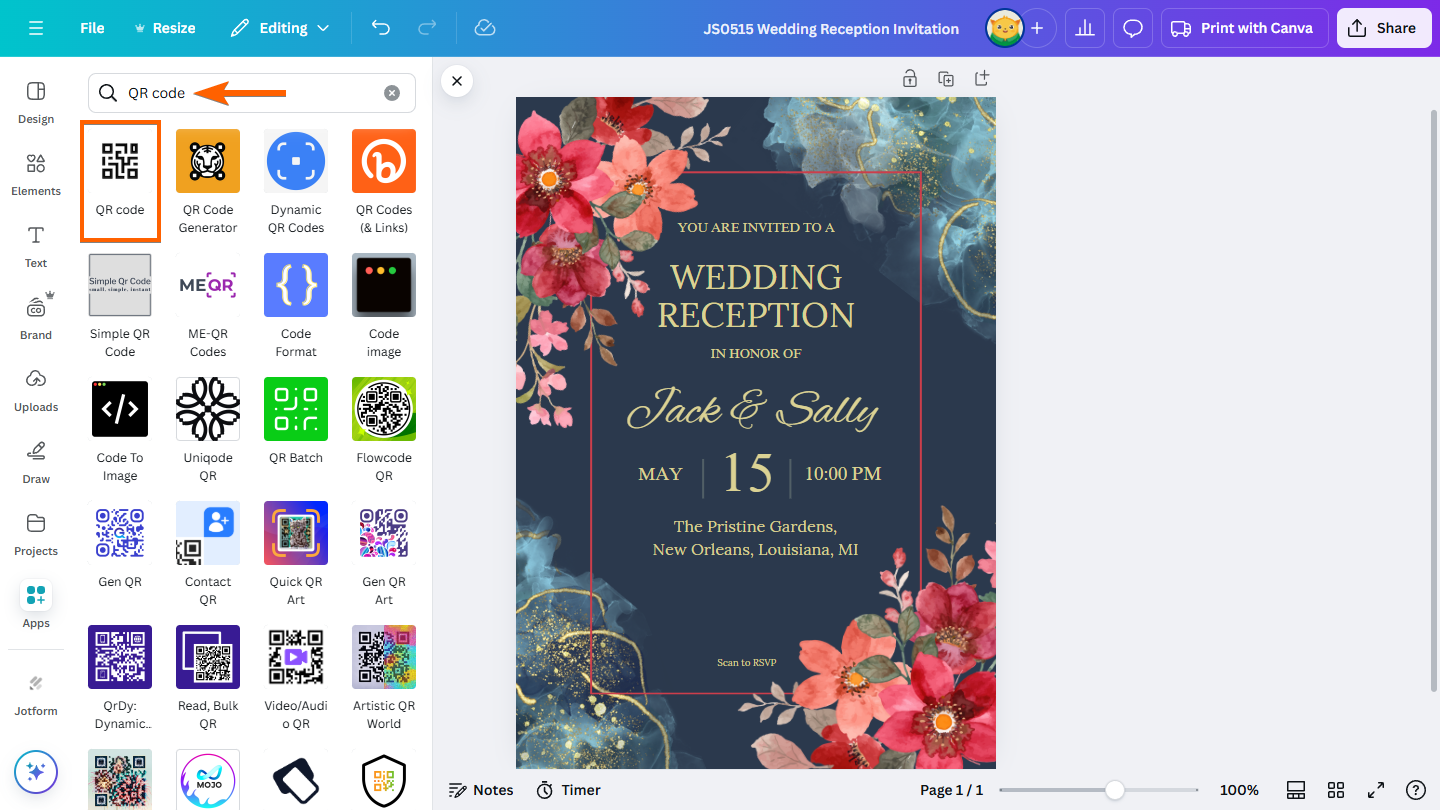Open the Draw sidebar tab
This screenshot has height=810, width=1440.
click(x=36, y=462)
